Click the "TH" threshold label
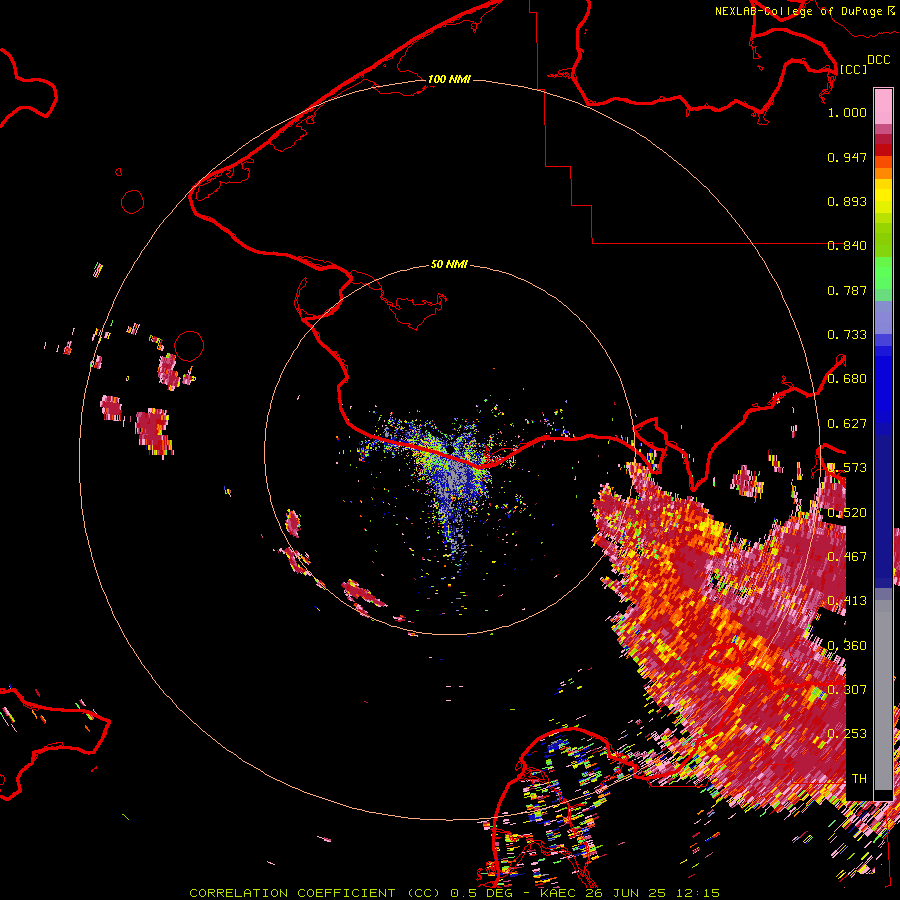This screenshot has height=900, width=900. tap(859, 779)
